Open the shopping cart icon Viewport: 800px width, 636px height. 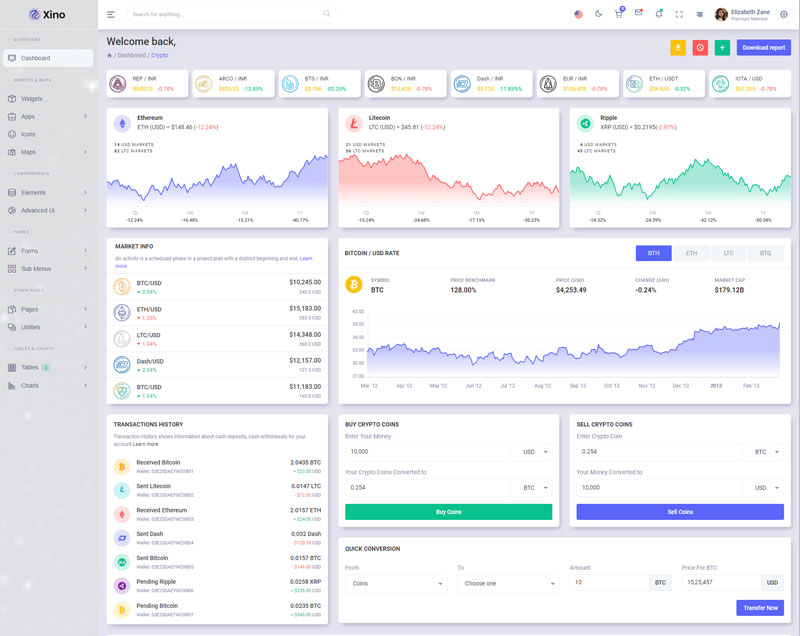[x=619, y=14]
